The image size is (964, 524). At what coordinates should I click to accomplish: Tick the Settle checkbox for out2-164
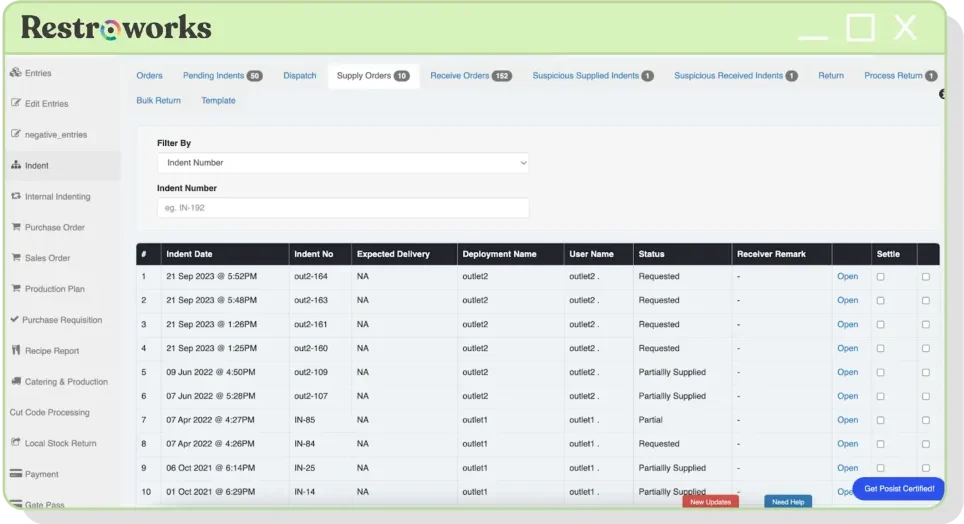point(880,277)
